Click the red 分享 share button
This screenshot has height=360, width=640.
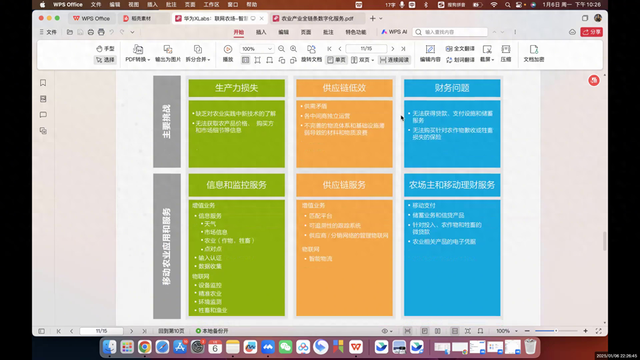click(591, 32)
